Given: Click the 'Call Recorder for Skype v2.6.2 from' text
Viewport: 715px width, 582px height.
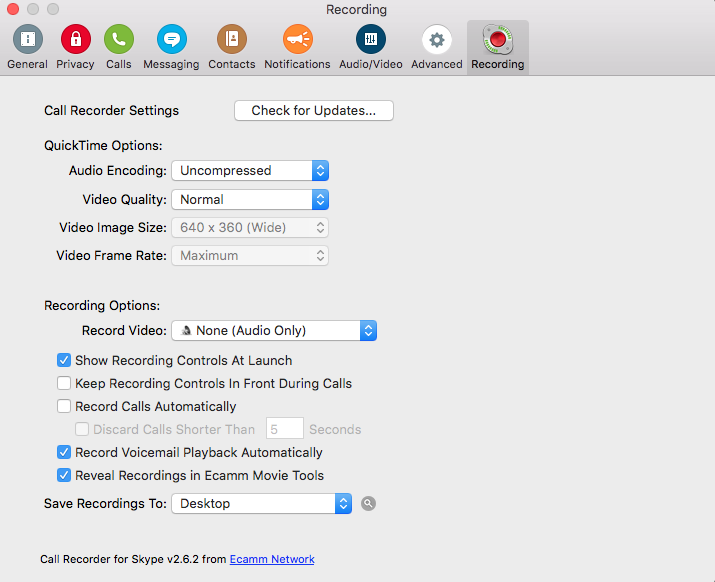Looking at the screenshot, I should coord(133,559).
